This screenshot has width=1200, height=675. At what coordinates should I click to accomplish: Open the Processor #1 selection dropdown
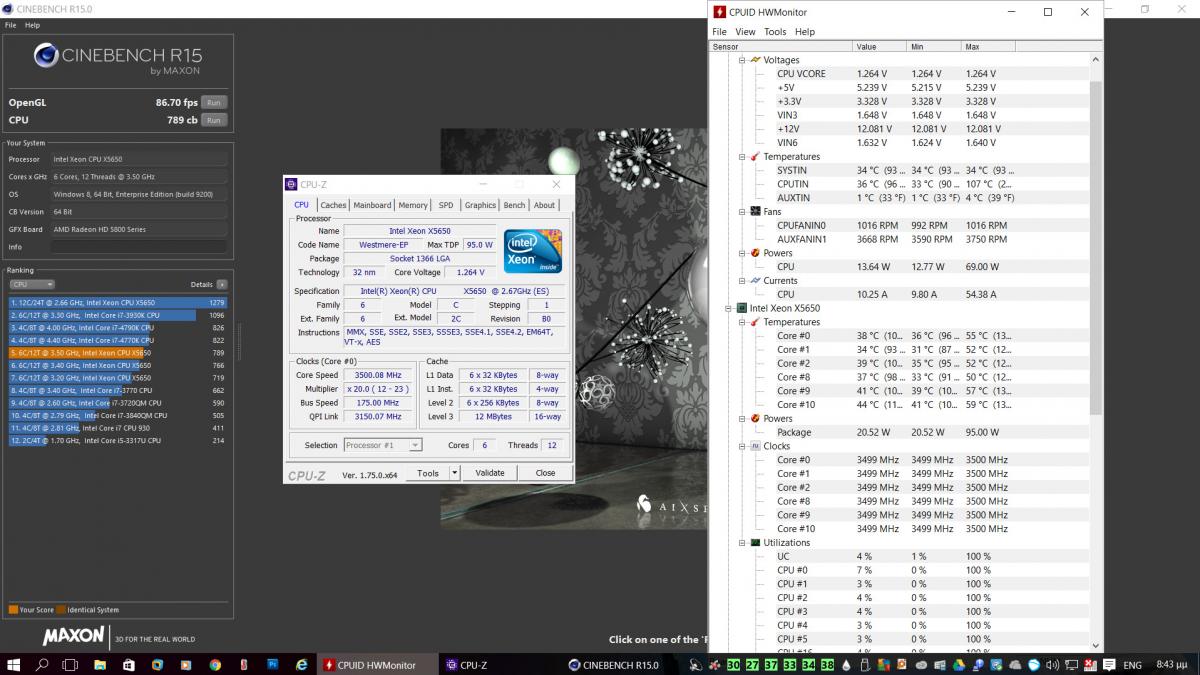[x=383, y=445]
